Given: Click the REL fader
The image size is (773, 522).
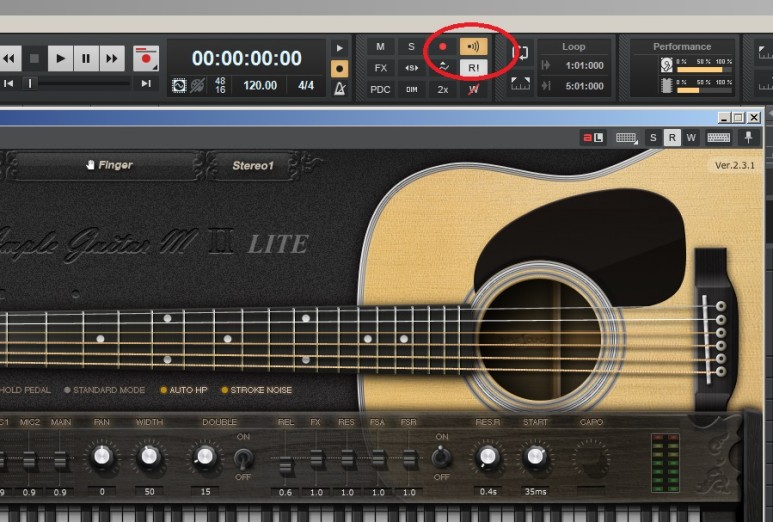Looking at the screenshot, I should pos(285,464).
